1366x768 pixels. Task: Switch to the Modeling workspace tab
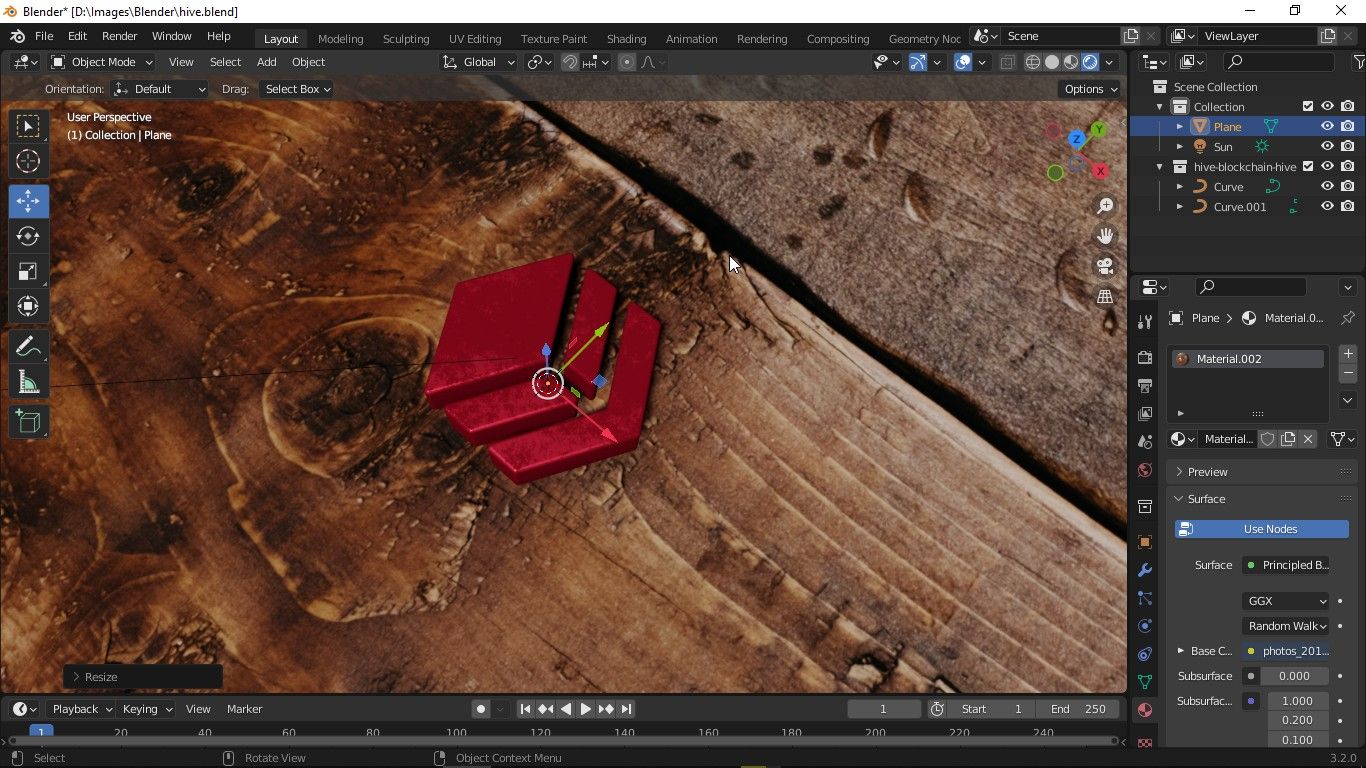[x=340, y=38]
